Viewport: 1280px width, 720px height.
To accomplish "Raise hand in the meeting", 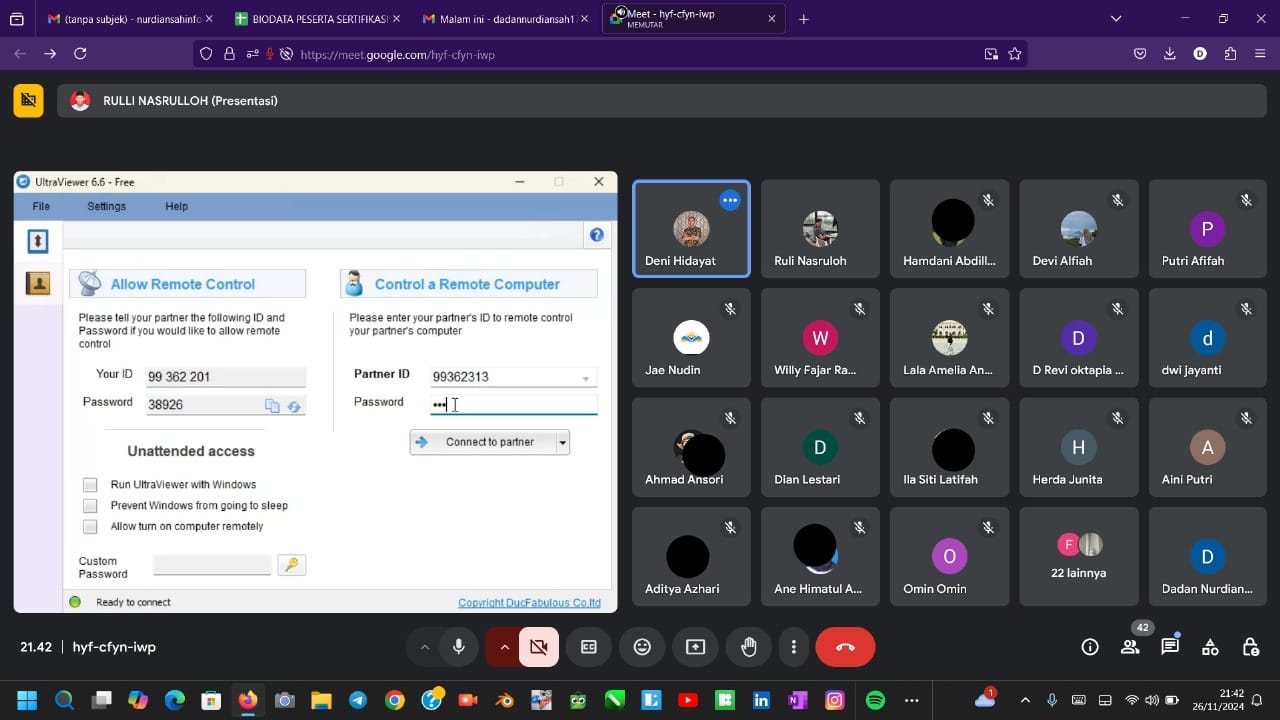I will pos(749,647).
